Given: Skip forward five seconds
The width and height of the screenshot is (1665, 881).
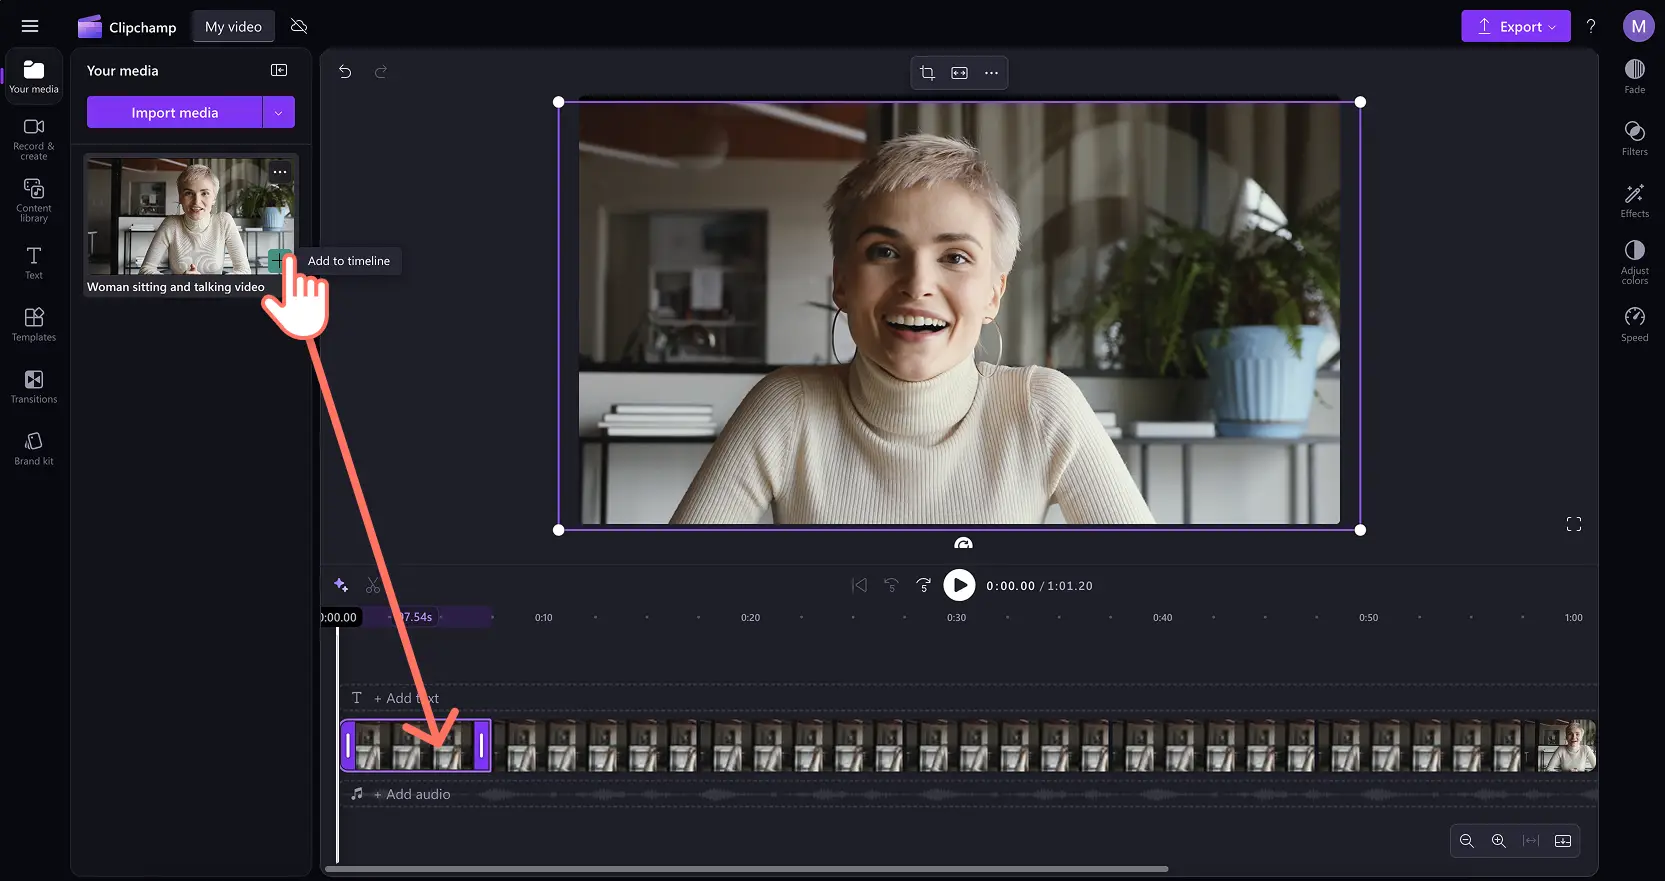Looking at the screenshot, I should [x=924, y=586].
